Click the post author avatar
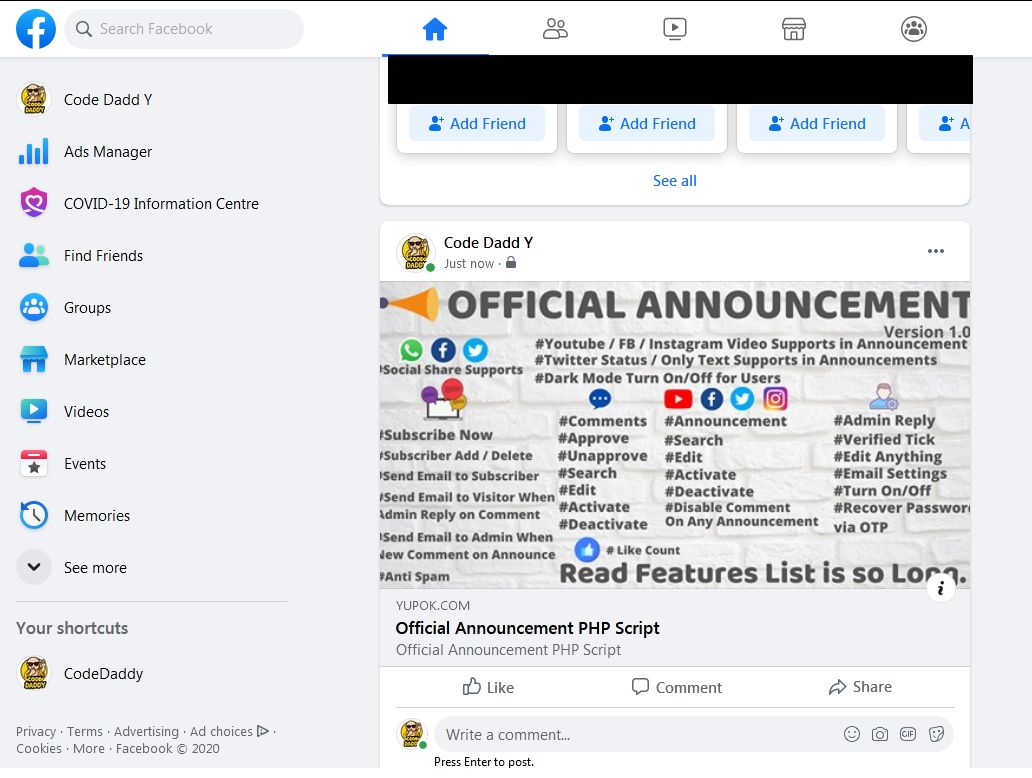Image resolution: width=1032 pixels, height=778 pixels. [415, 252]
